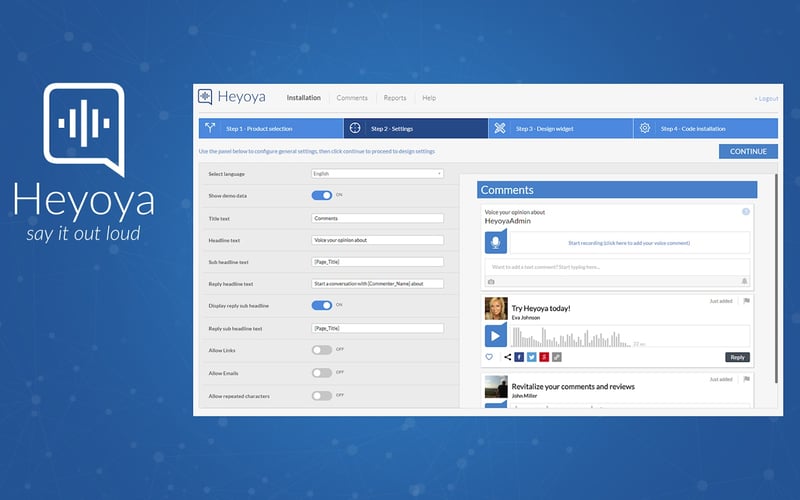Copy link using the gray link icon
The height and width of the screenshot is (500, 800).
click(557, 357)
